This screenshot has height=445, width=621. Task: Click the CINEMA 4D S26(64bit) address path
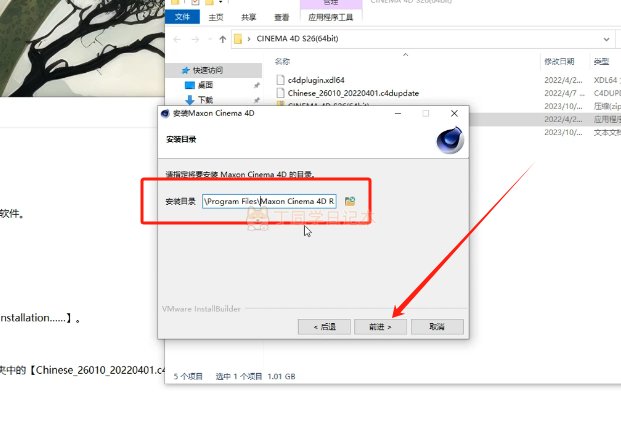297,39
